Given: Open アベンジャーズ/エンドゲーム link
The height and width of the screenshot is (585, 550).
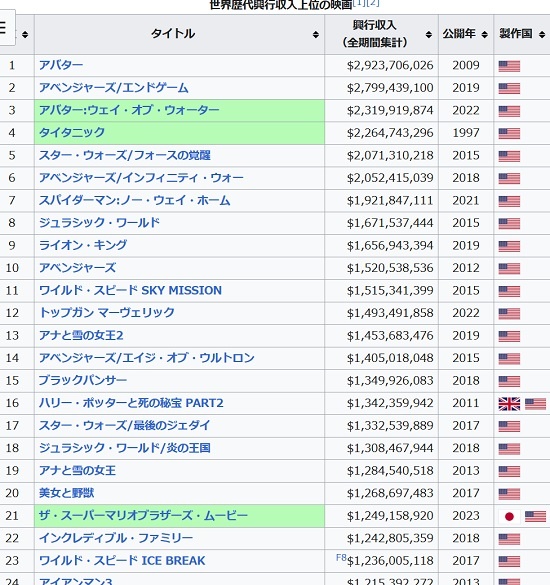Looking at the screenshot, I should coord(114,88).
